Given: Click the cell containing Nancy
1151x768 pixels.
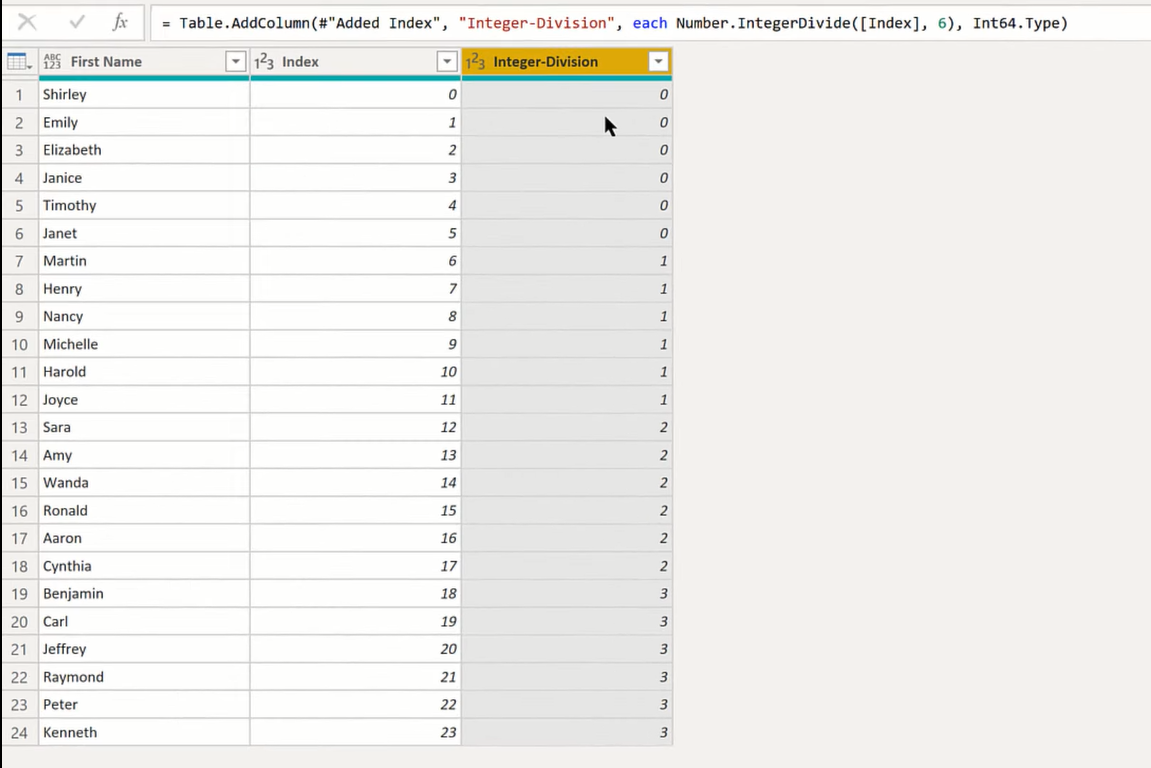Looking at the screenshot, I should tap(145, 316).
